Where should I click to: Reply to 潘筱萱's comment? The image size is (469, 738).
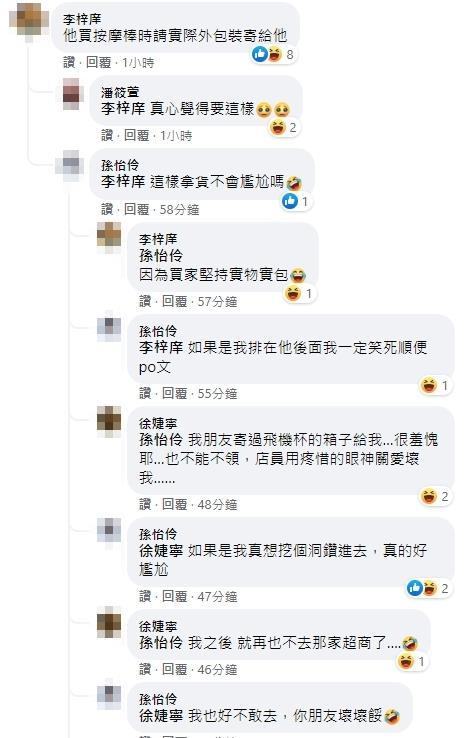click(137, 136)
